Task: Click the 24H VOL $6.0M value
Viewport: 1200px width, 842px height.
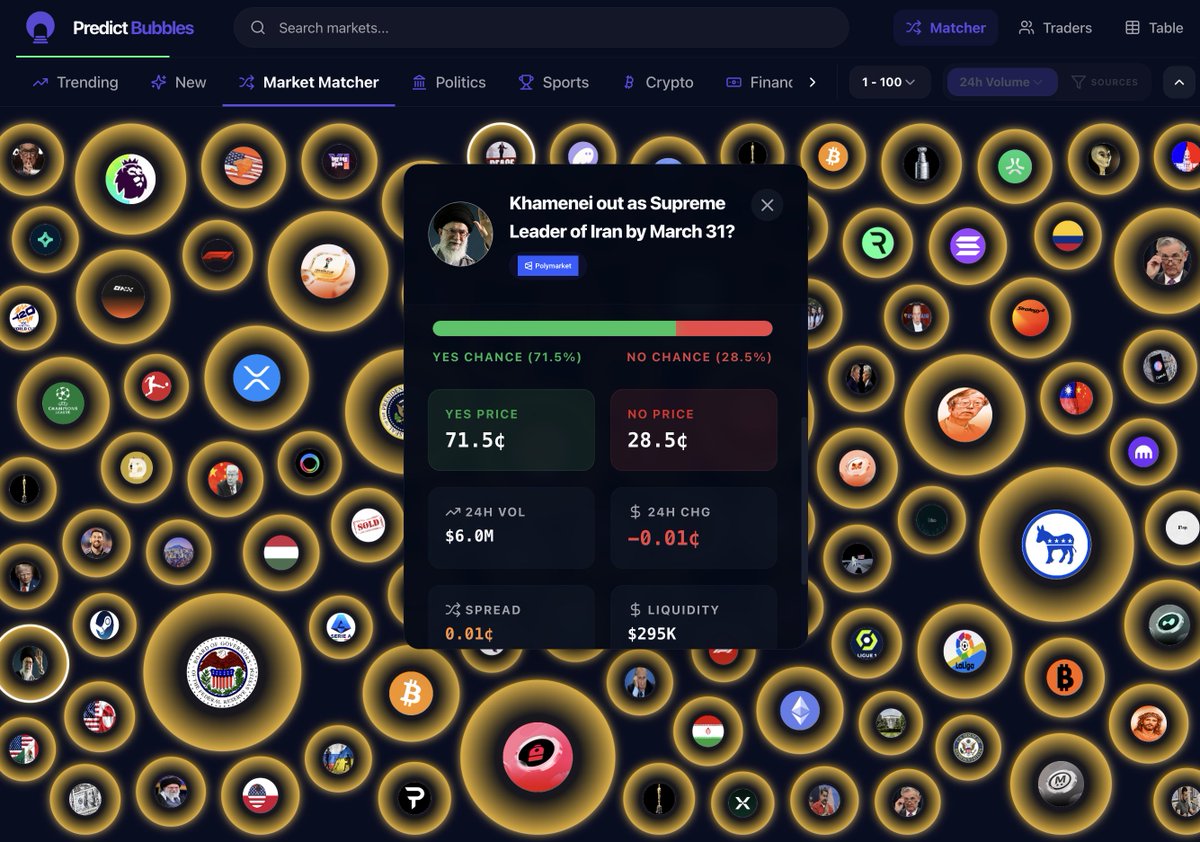Action: (469, 536)
